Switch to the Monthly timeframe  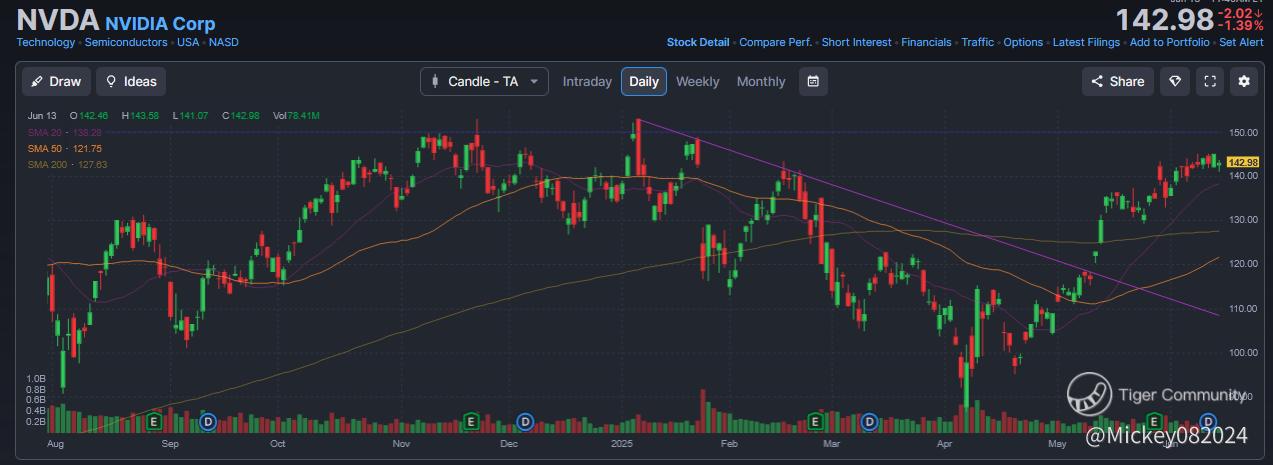click(761, 82)
